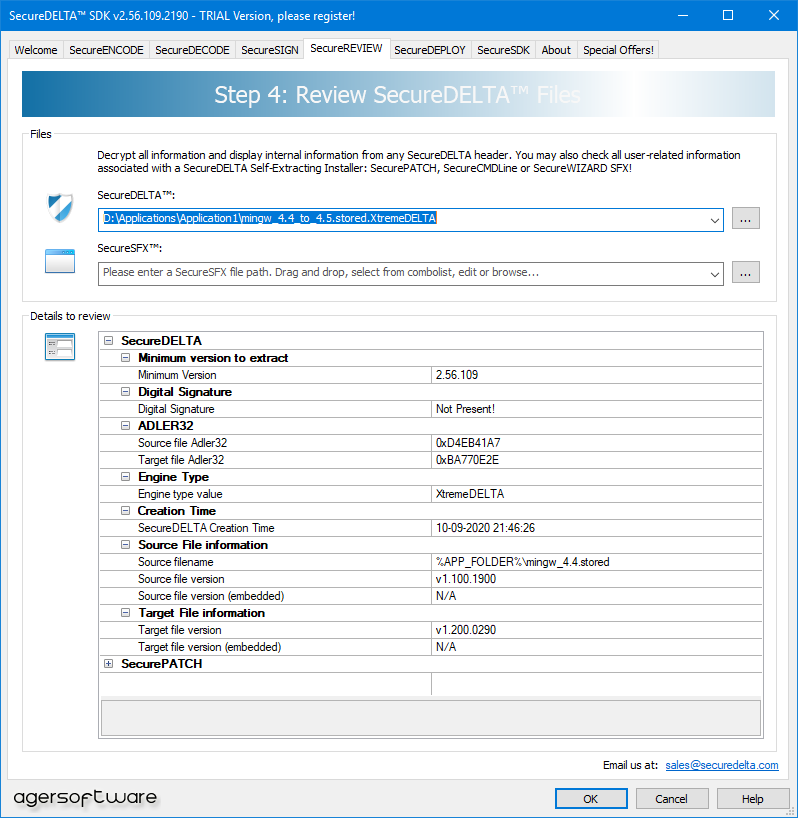Browse for a SecureSFX file
The height and width of the screenshot is (818, 798).
[x=745, y=272]
